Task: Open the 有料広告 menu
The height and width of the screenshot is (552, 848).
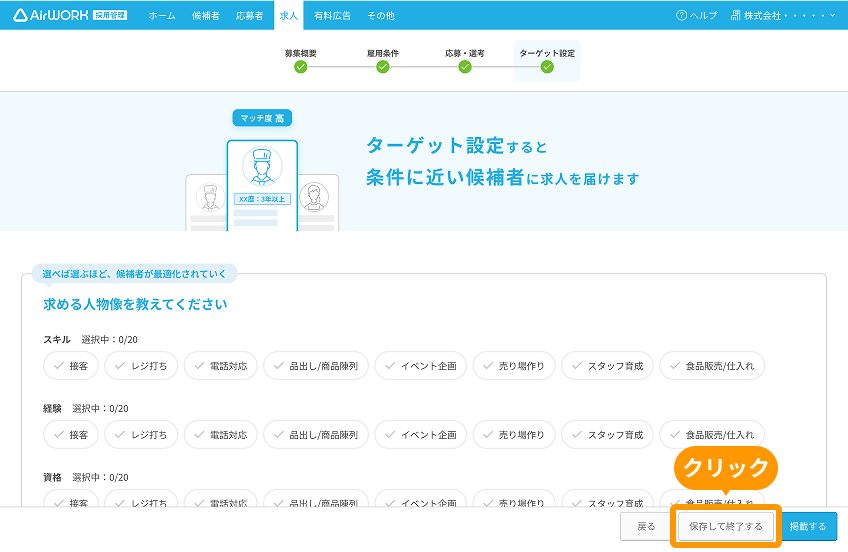Action: click(332, 16)
